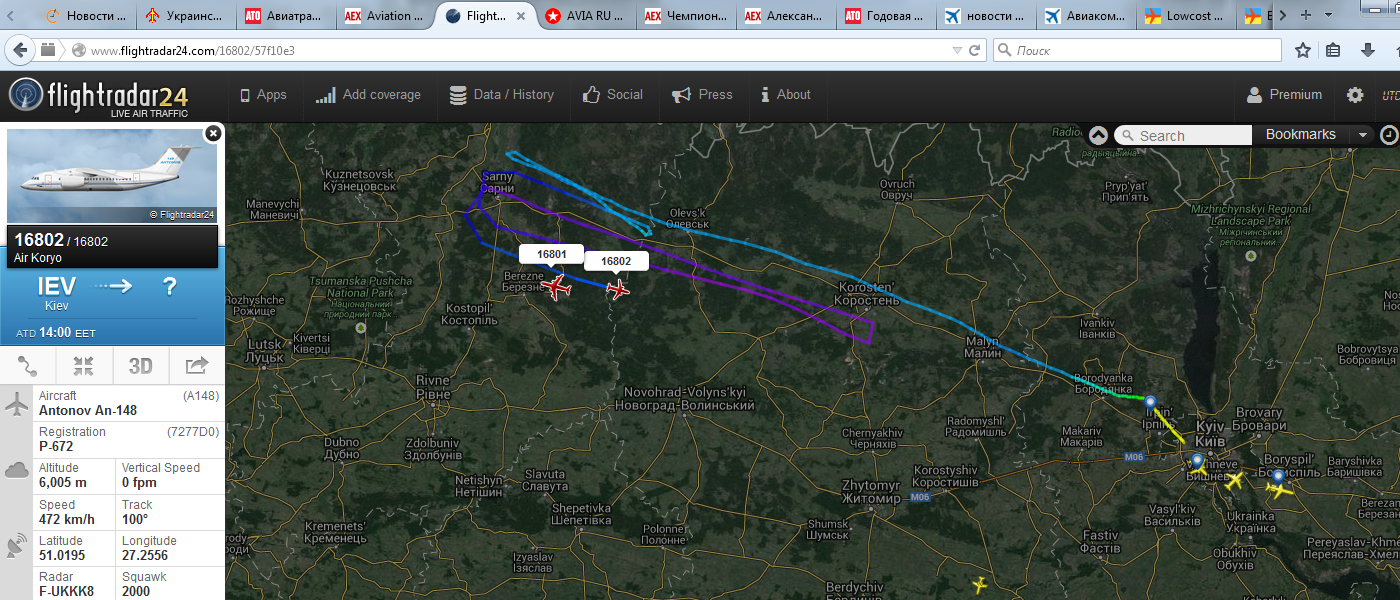Image resolution: width=1400 pixels, height=600 pixels.
Task: Center map on aircraft icon
Action: click(x=84, y=367)
